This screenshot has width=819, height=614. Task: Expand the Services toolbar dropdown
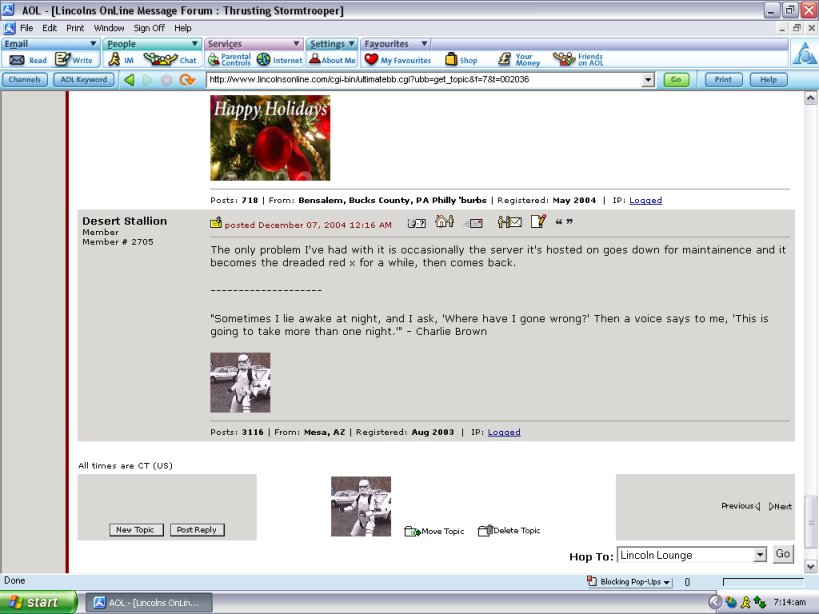[x=296, y=44]
